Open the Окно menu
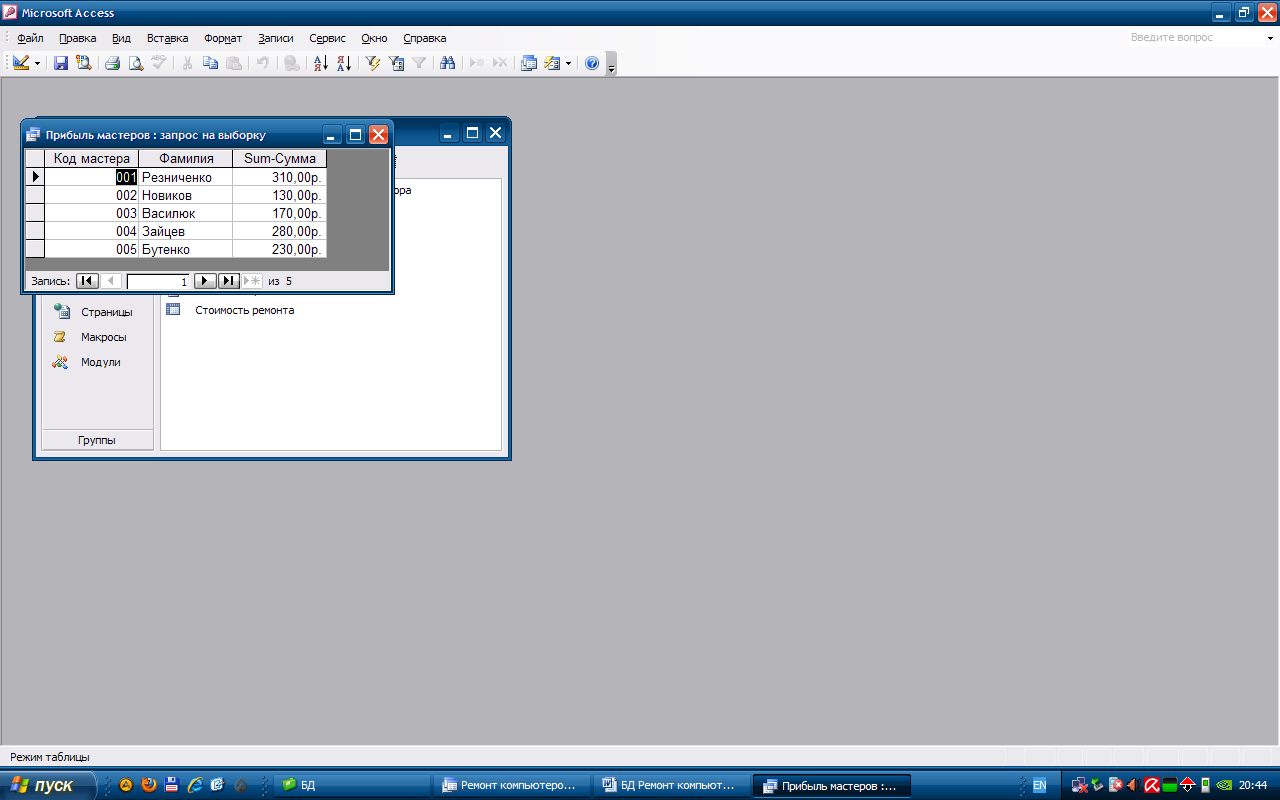Viewport: 1280px width, 800px height. pyautogui.click(x=374, y=38)
